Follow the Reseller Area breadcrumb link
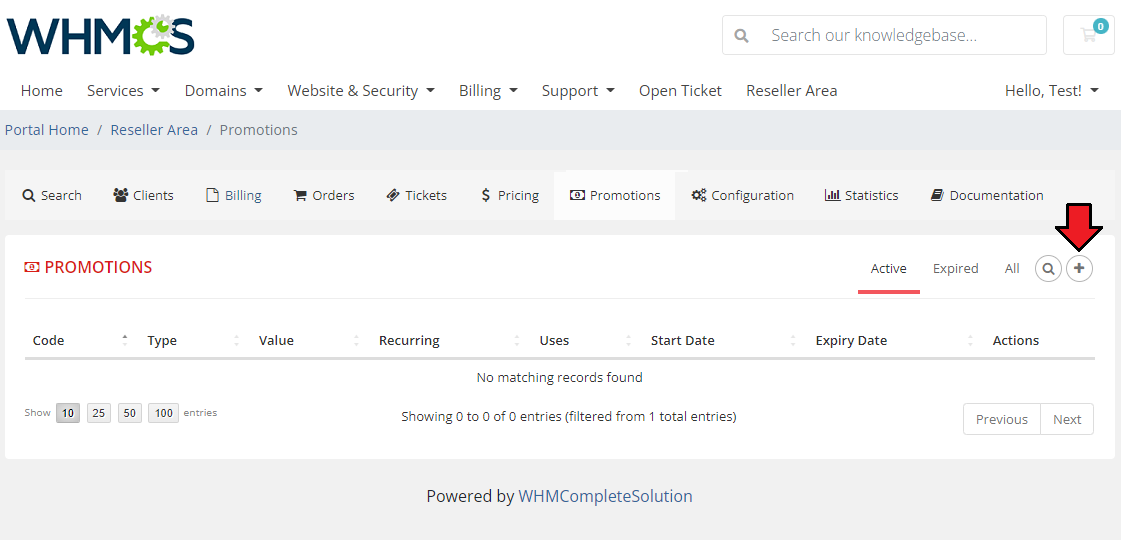This screenshot has width=1121, height=540. coord(154,130)
